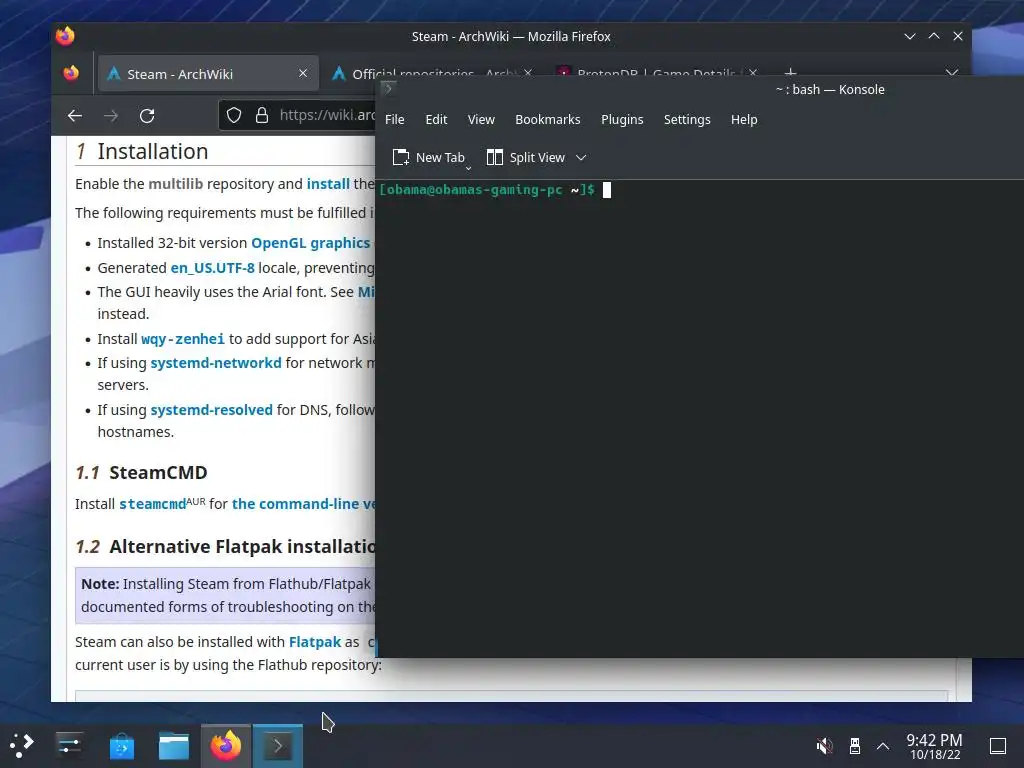Image resolution: width=1024 pixels, height=768 pixels.
Task: Open systemd-resolved link
Action: tap(212, 410)
